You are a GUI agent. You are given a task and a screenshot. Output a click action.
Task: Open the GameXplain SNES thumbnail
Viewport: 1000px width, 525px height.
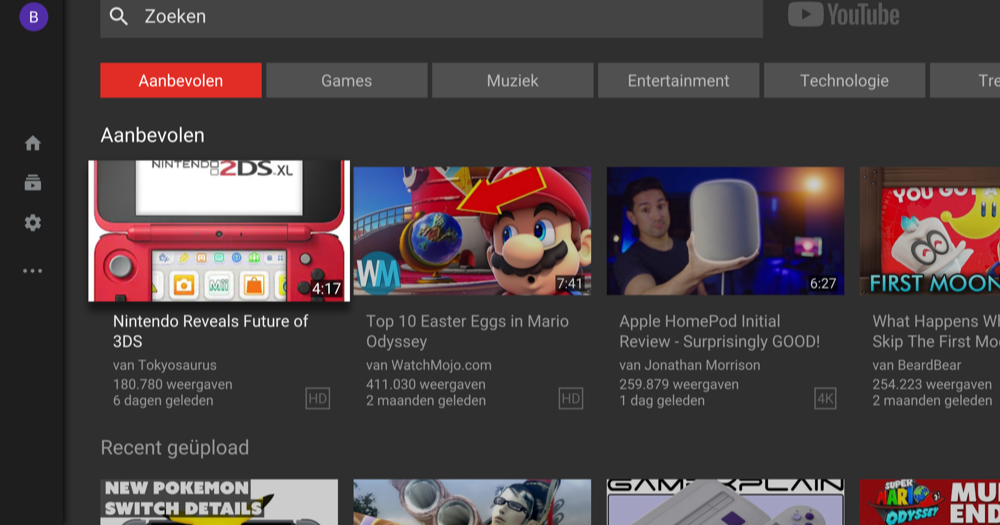[725, 502]
